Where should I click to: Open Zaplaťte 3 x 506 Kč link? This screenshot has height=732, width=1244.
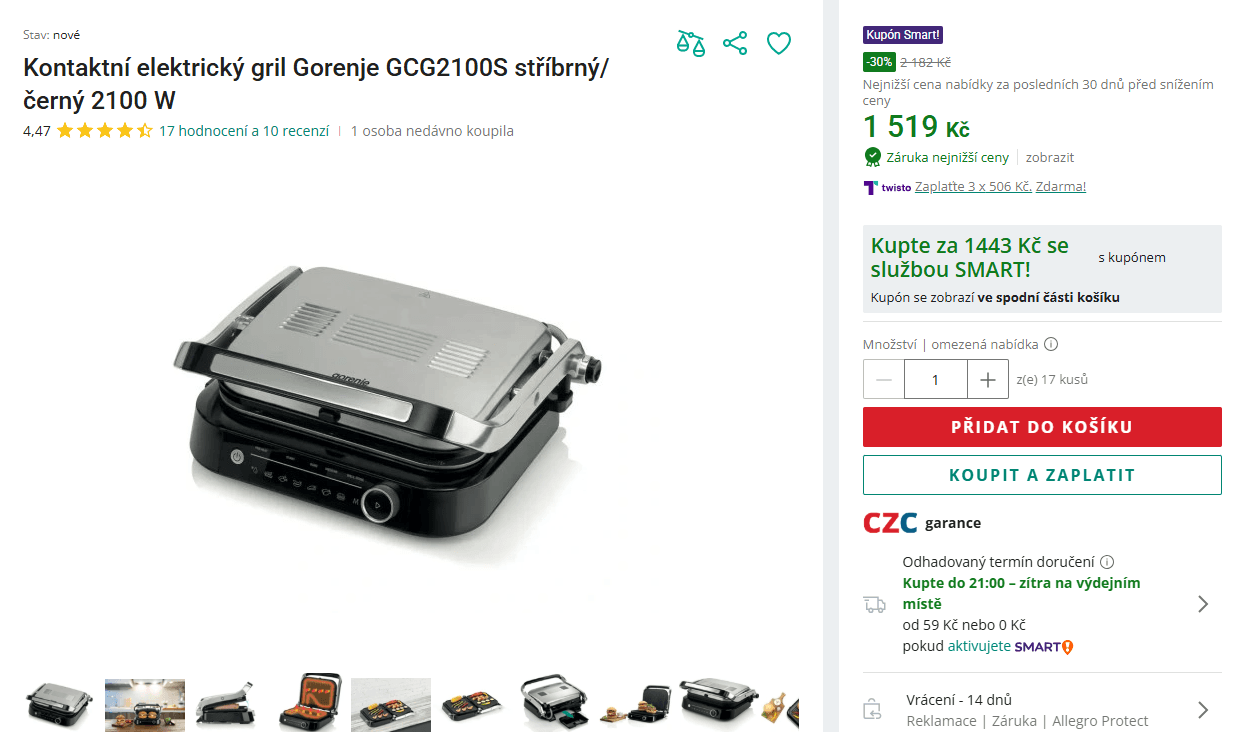point(973,187)
